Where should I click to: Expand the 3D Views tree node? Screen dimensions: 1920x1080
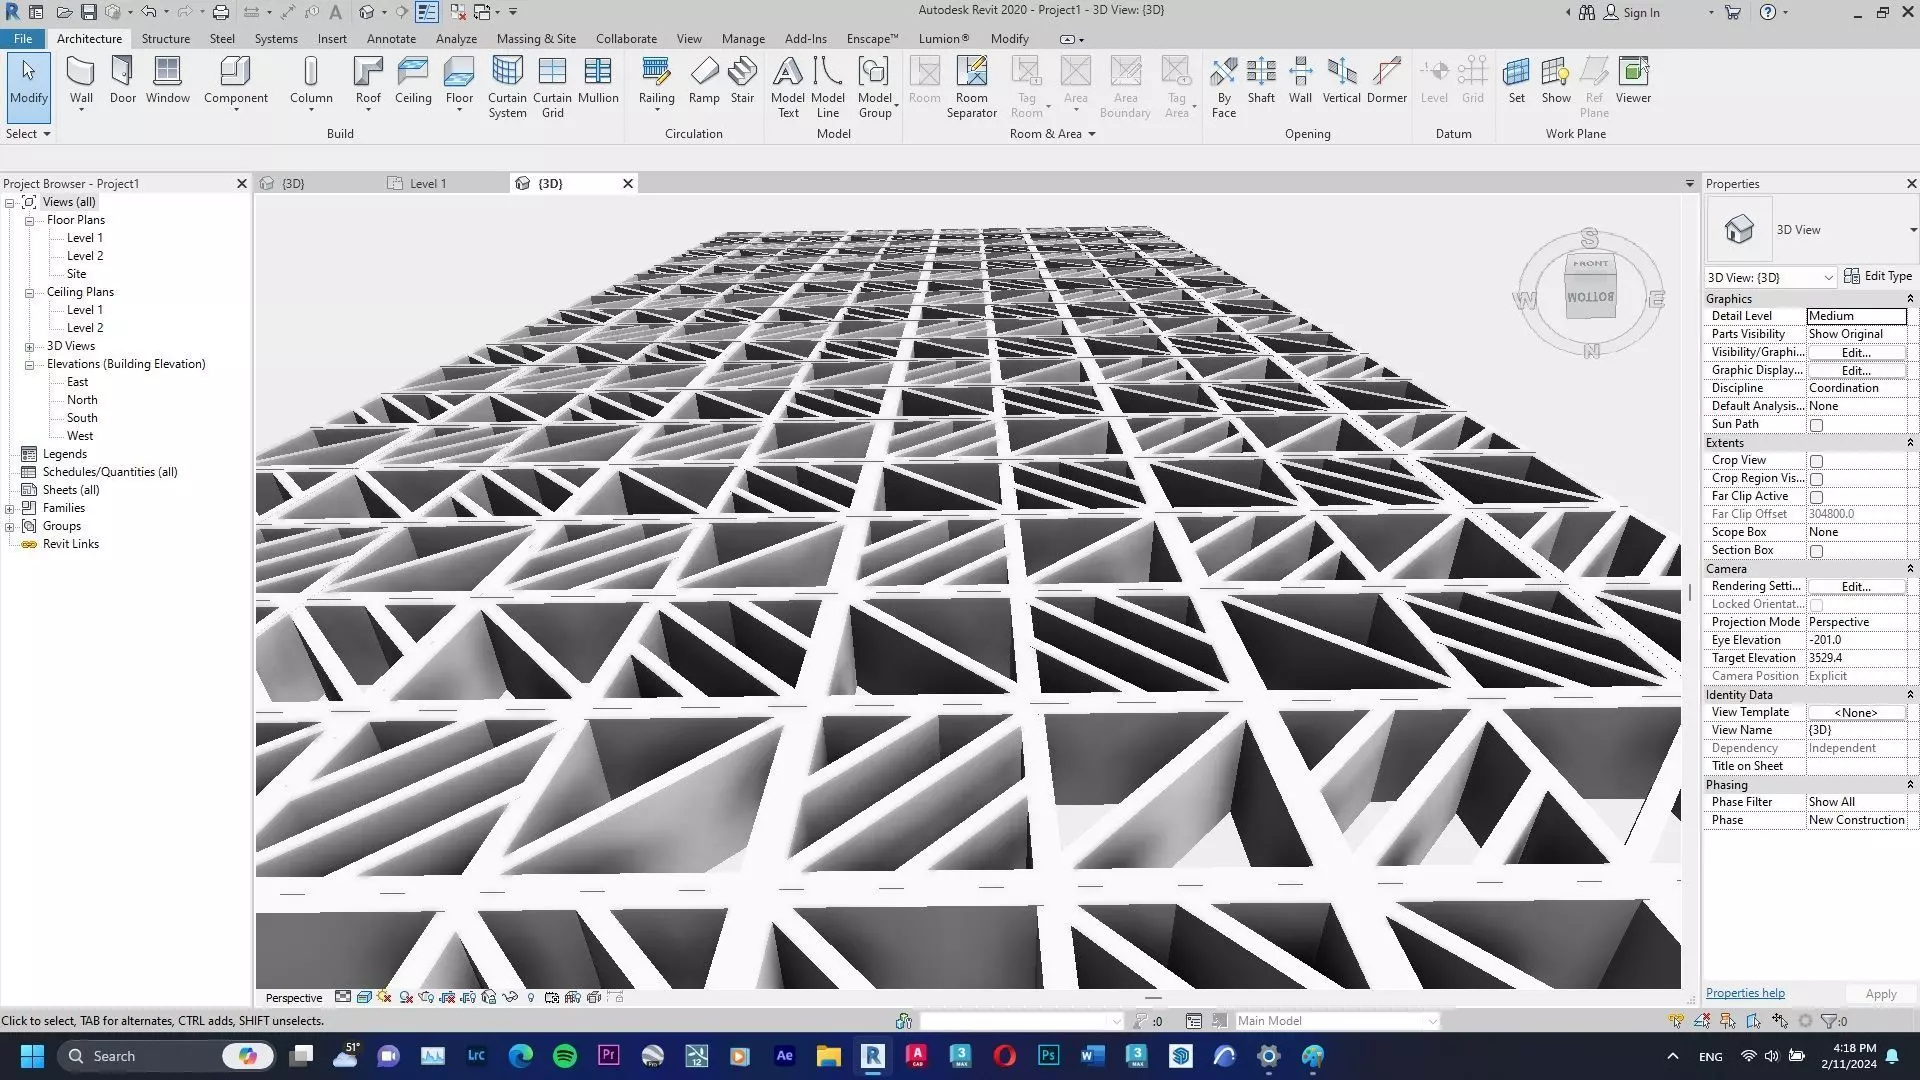pyautogui.click(x=30, y=347)
